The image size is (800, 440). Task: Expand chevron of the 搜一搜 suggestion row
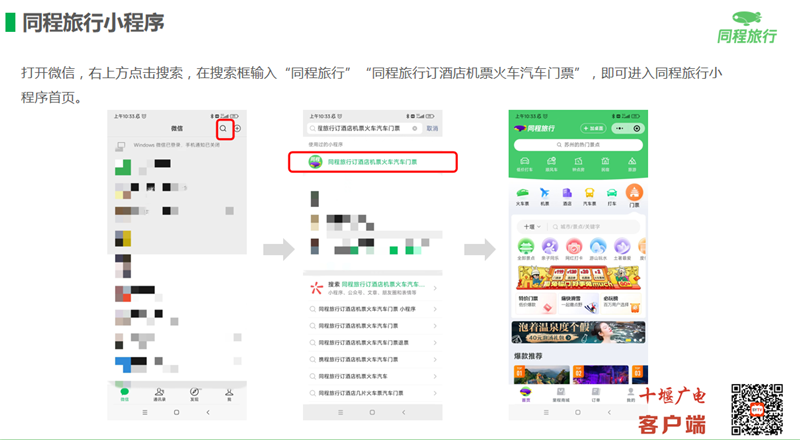(435, 288)
